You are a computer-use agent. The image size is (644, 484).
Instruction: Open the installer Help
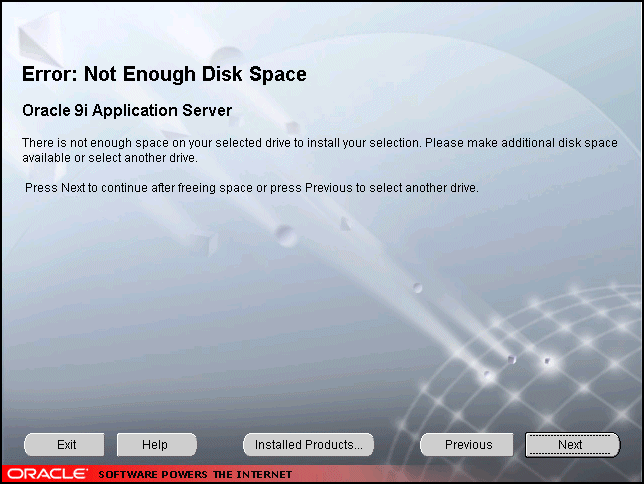[156, 445]
